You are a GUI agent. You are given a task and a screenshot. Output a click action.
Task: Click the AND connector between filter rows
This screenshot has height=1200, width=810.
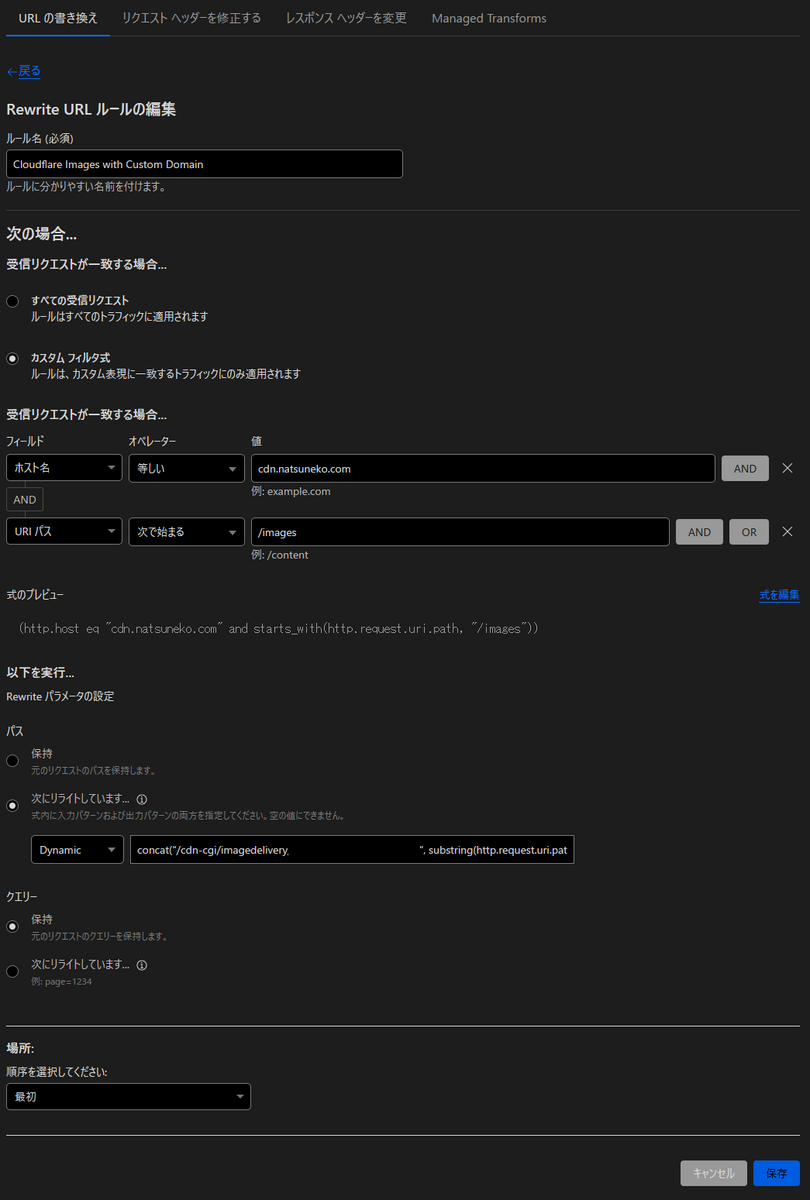[x=24, y=500]
